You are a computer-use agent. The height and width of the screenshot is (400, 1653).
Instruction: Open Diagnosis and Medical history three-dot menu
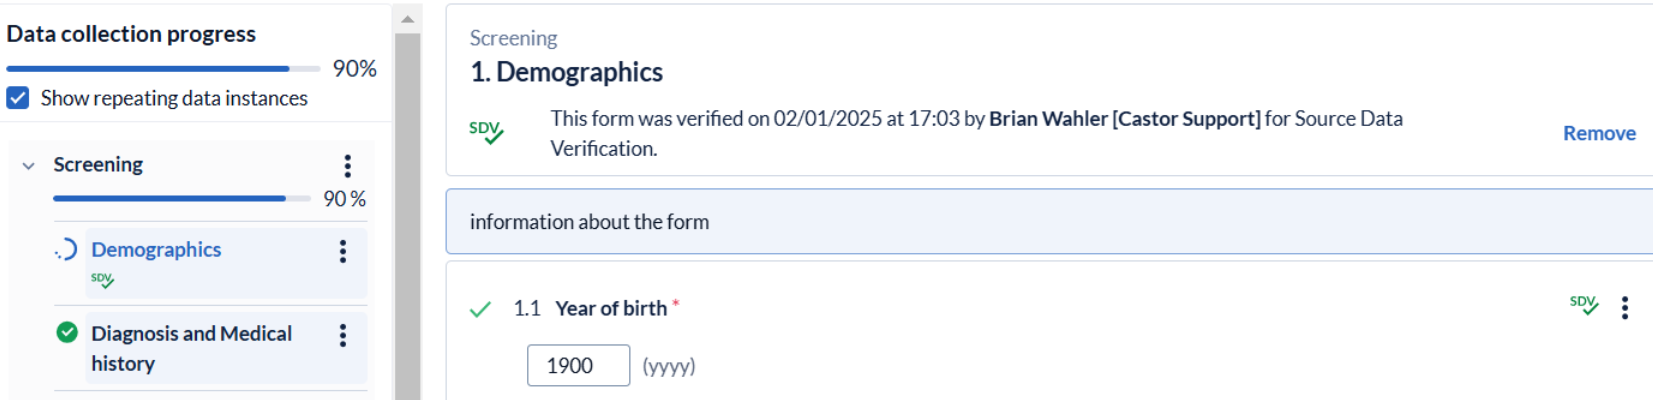click(x=343, y=335)
